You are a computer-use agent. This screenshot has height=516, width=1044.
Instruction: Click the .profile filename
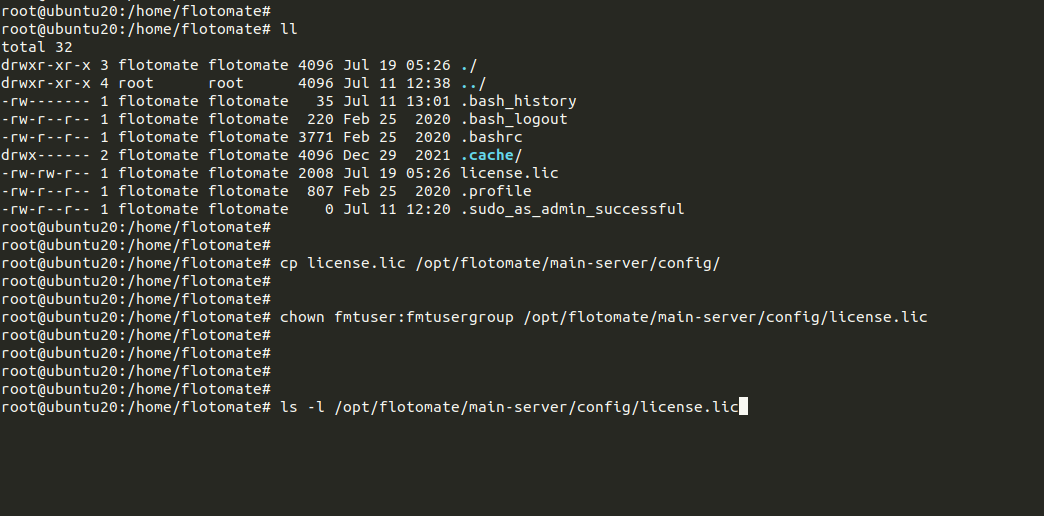[495, 191]
